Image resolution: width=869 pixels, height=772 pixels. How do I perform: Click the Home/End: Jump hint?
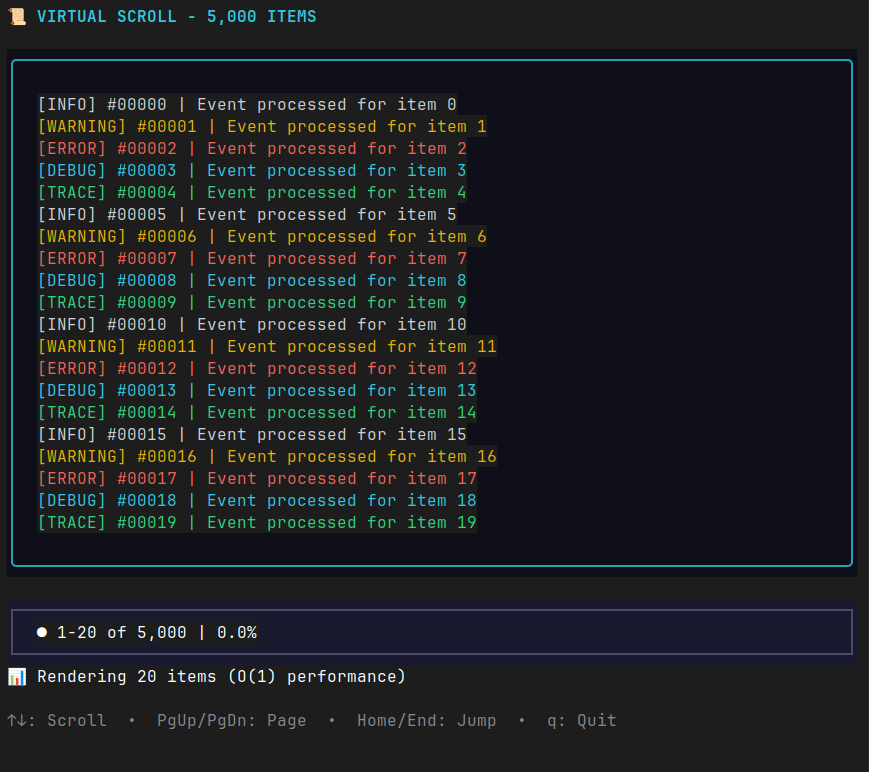[427, 720]
